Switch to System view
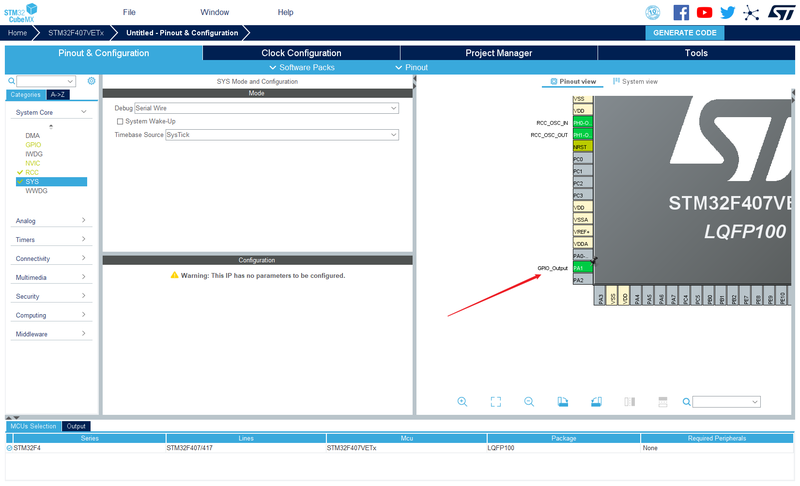Screen dimensions: 800x486 635,82
